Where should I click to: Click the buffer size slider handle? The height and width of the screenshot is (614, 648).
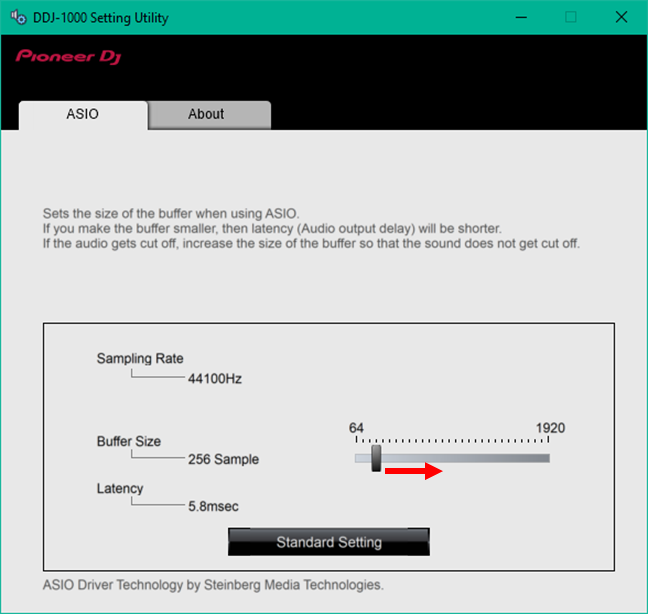(376, 457)
